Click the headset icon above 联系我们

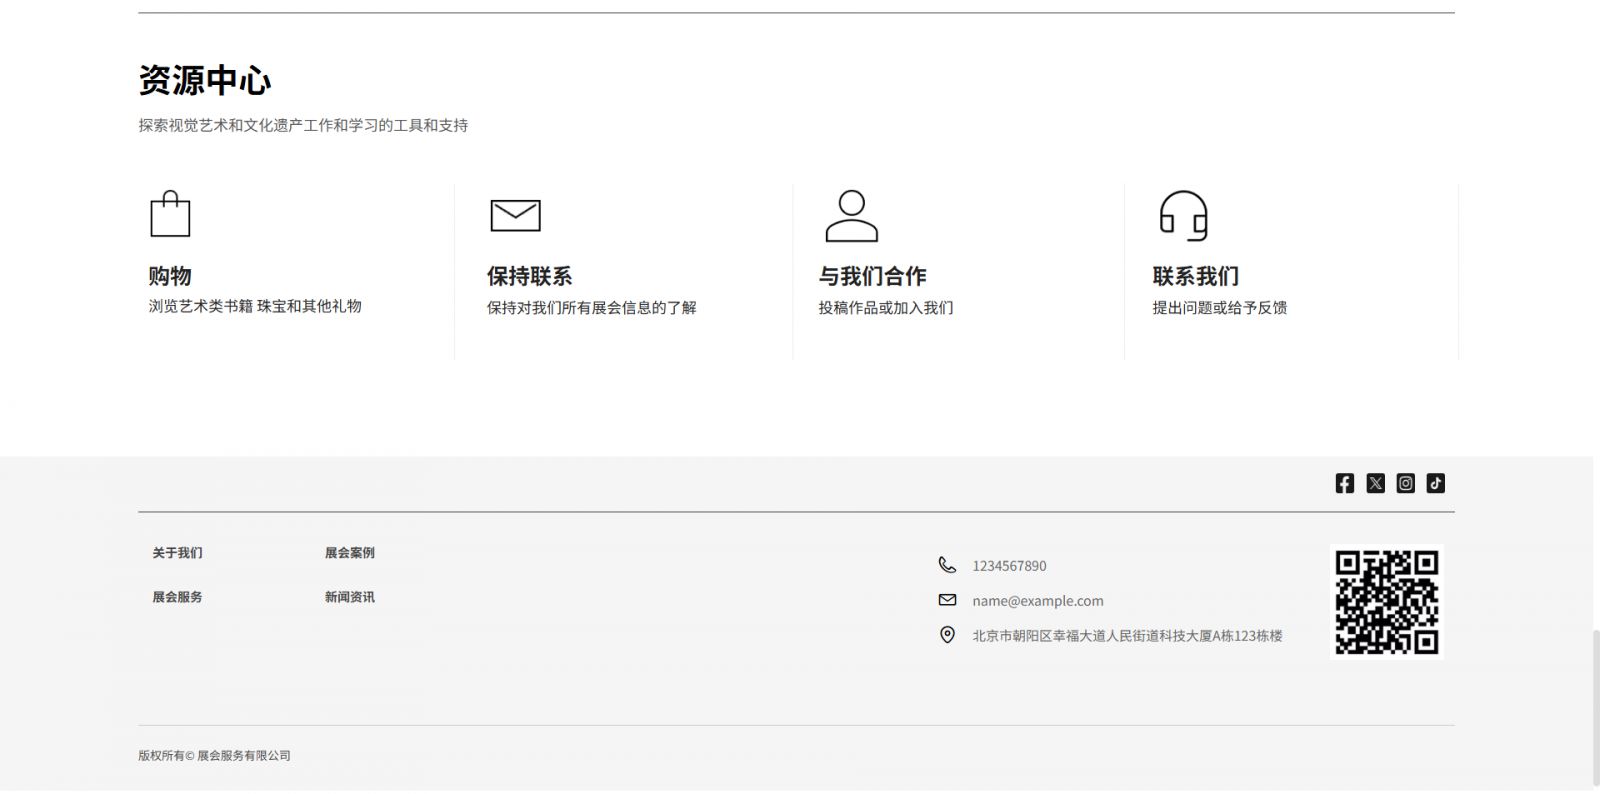tap(1184, 215)
